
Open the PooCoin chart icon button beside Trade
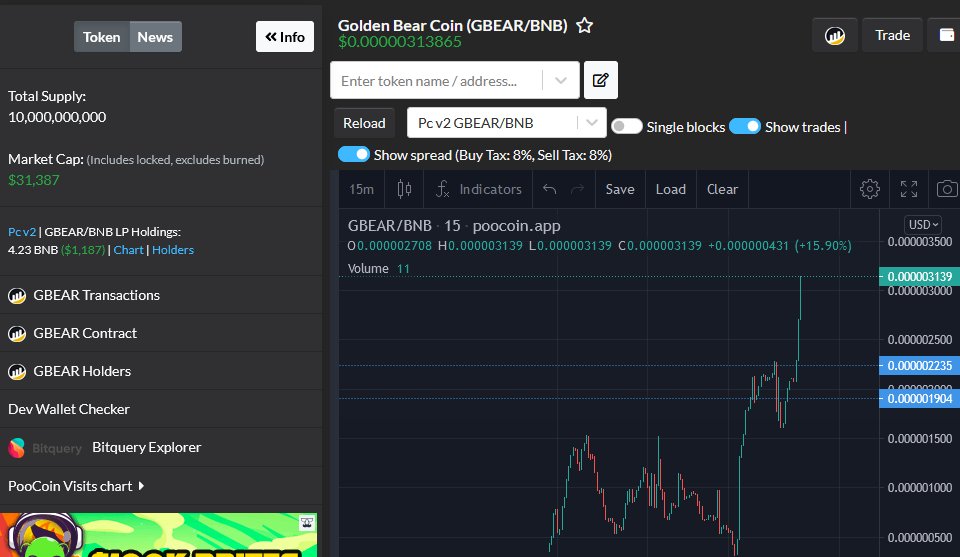pos(834,36)
